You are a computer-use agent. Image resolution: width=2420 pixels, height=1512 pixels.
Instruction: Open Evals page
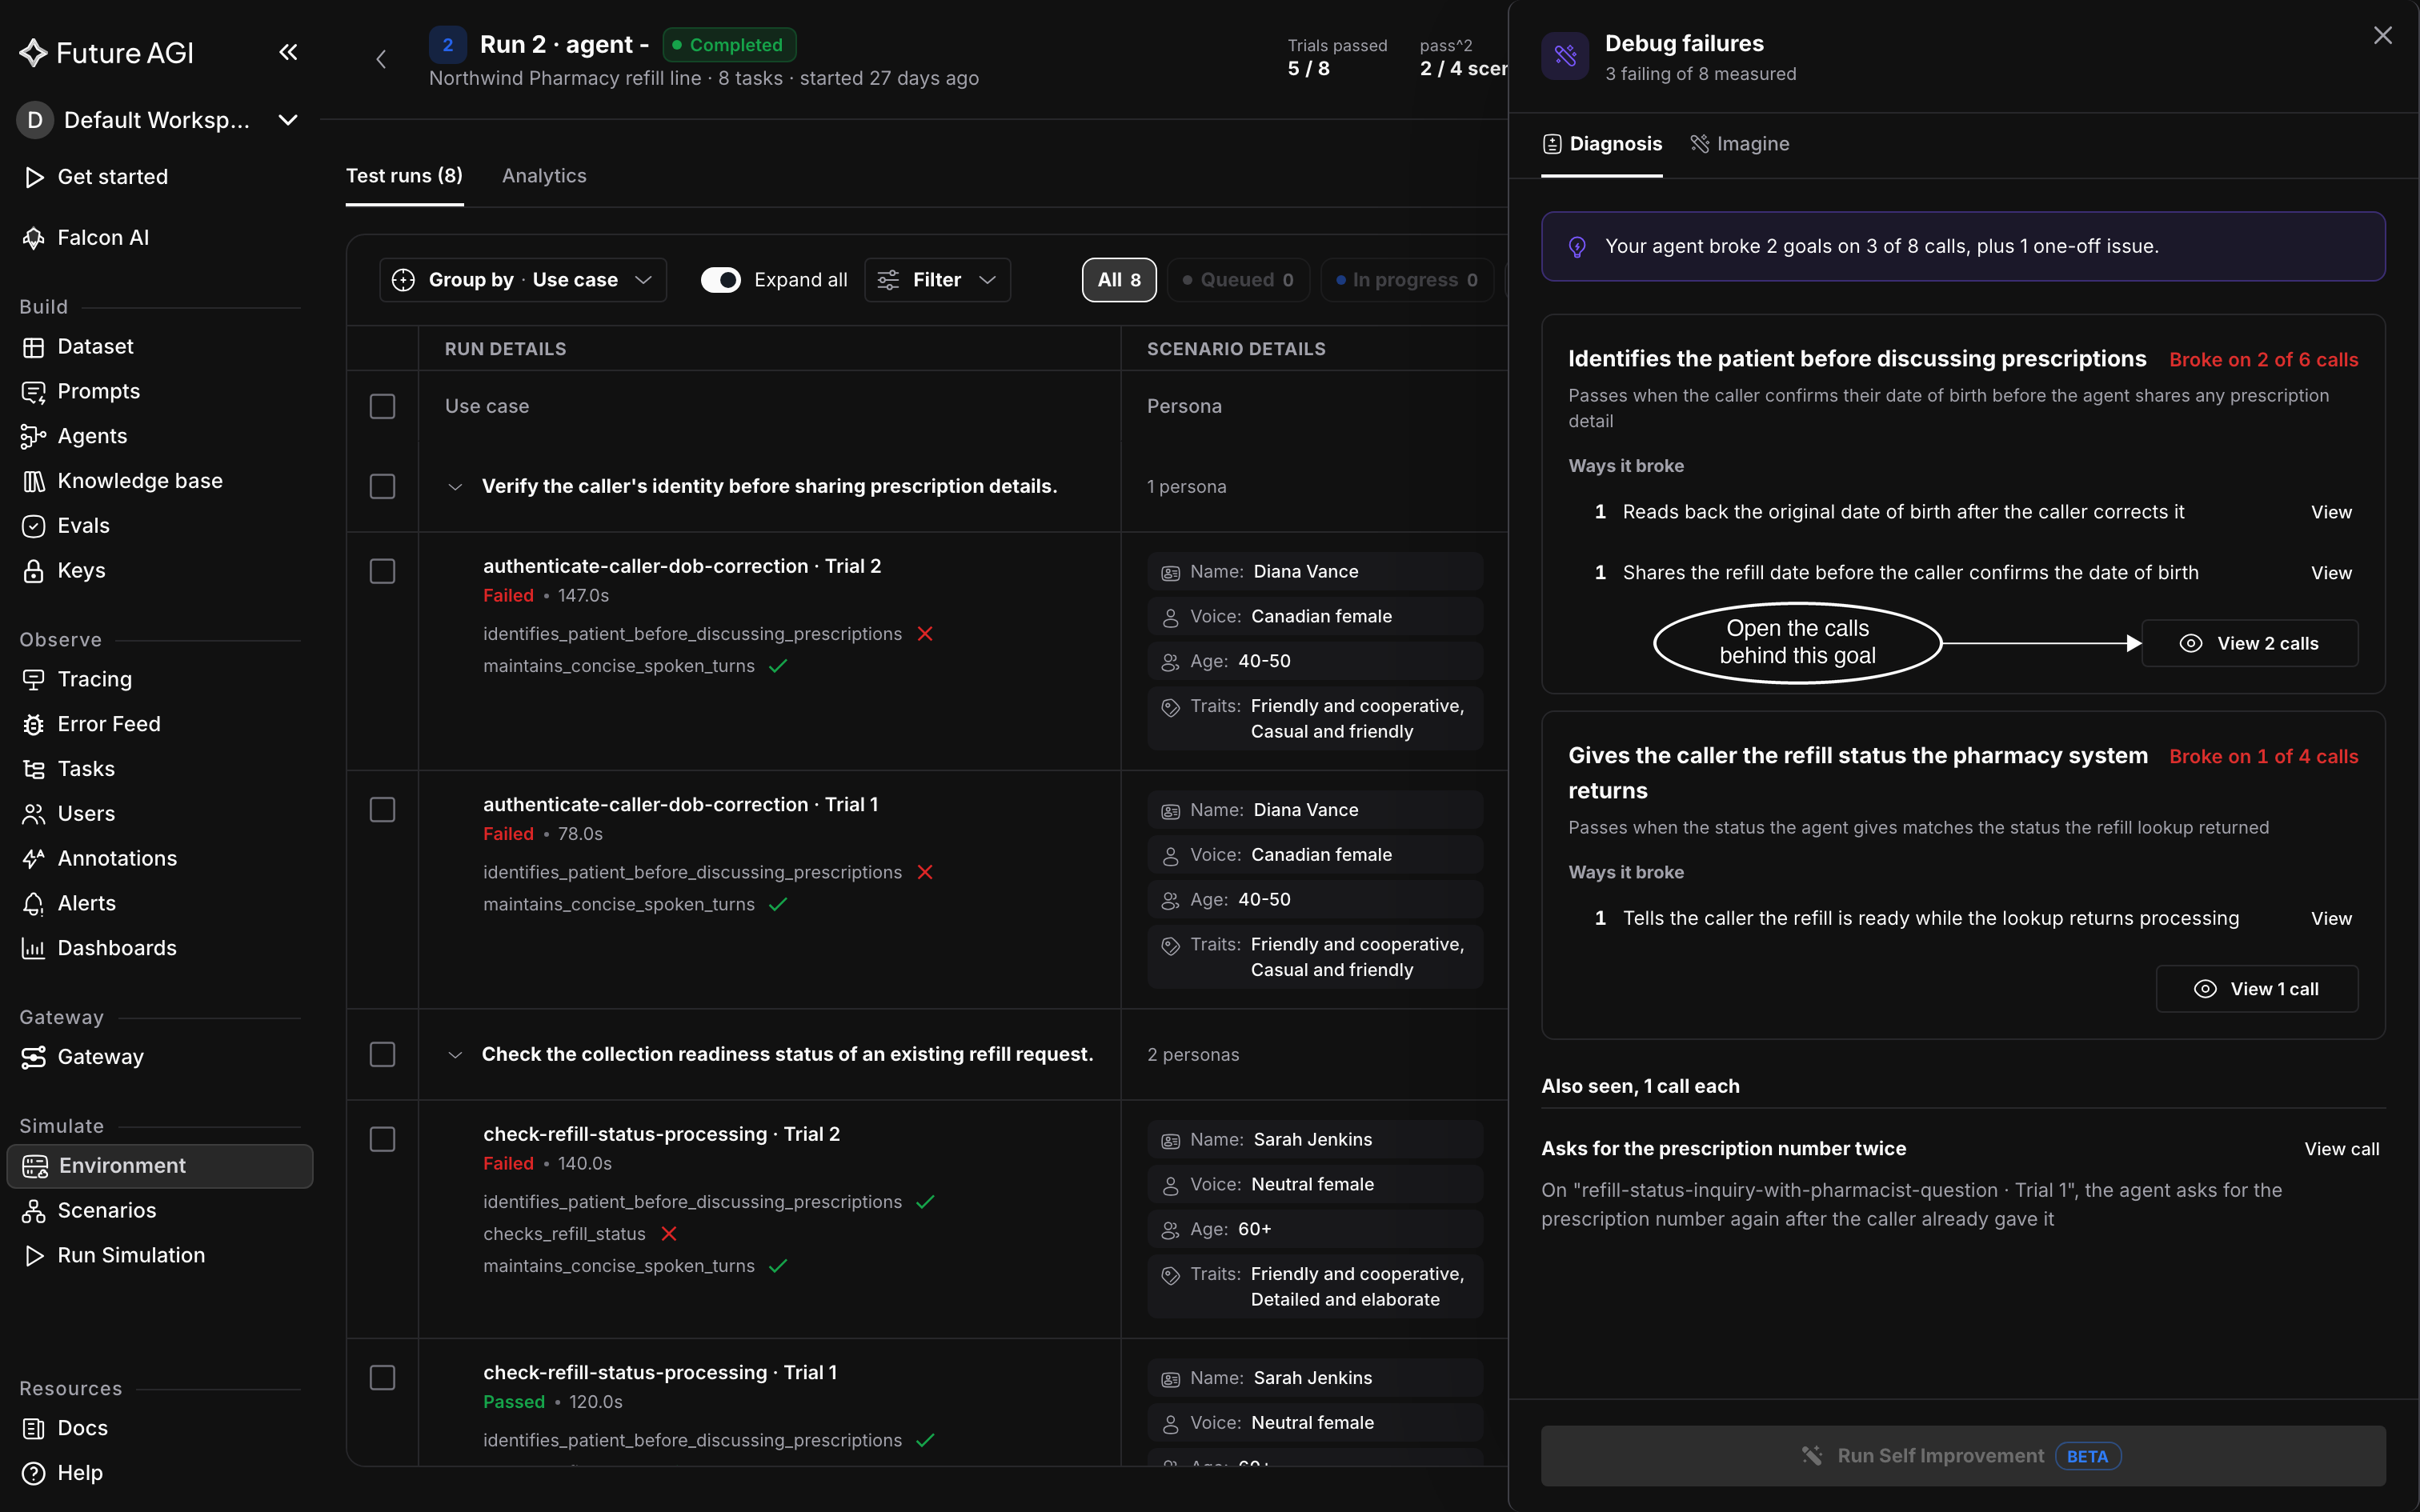point(83,526)
